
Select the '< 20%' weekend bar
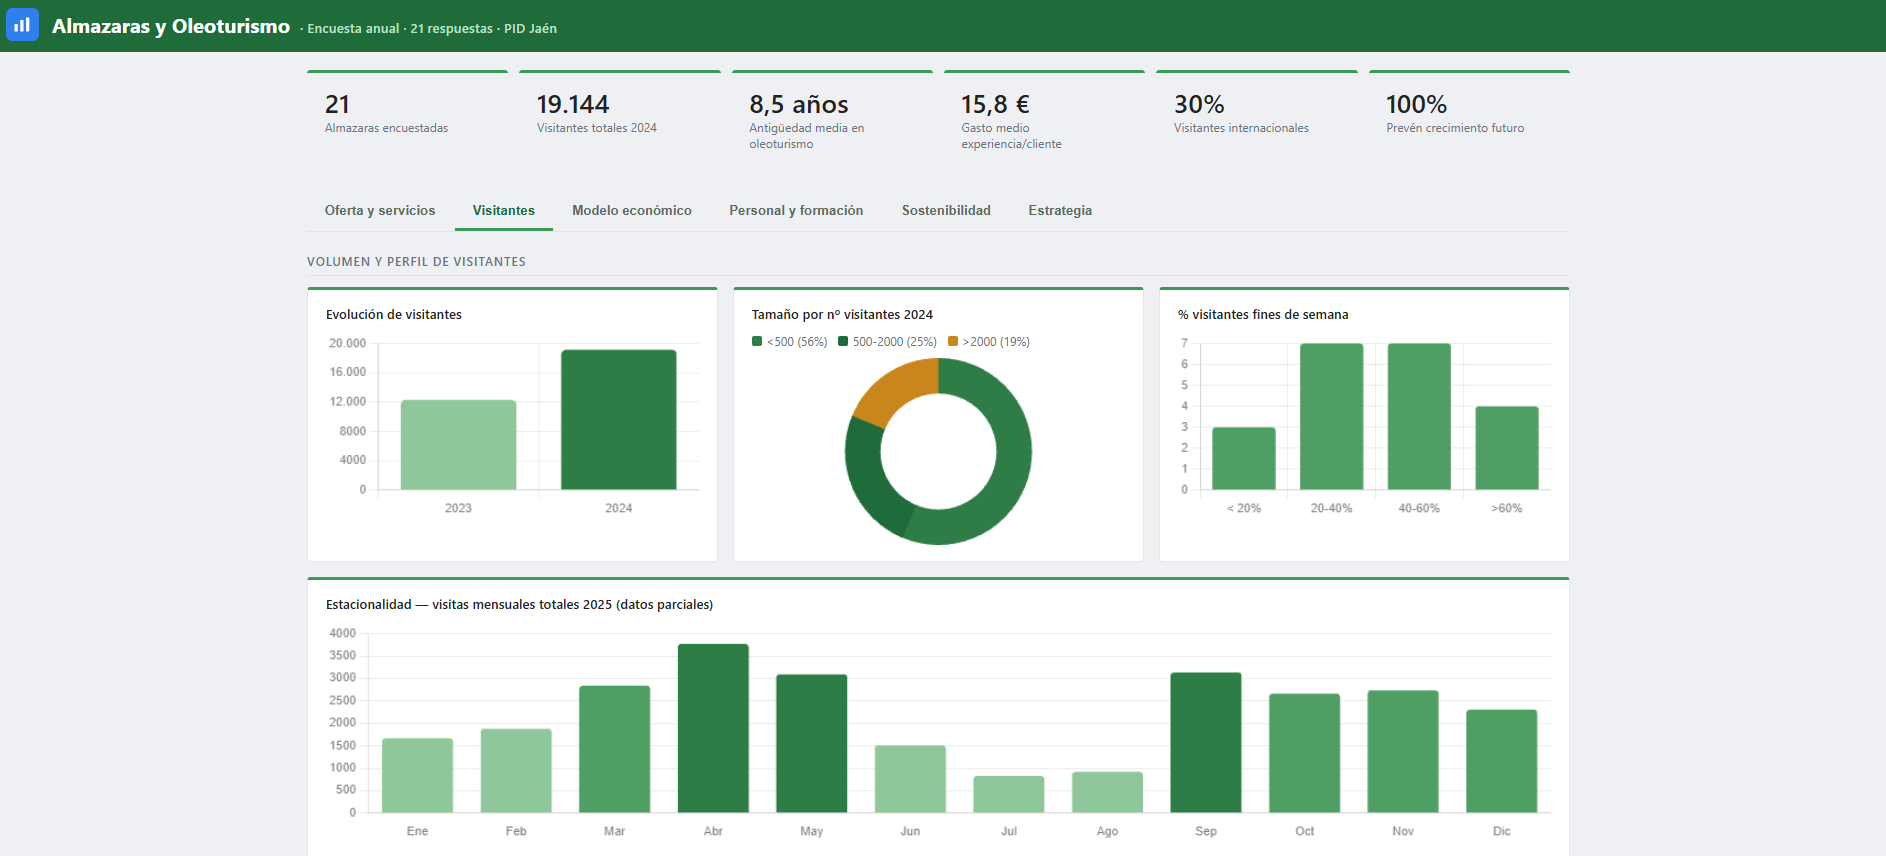(x=1244, y=458)
